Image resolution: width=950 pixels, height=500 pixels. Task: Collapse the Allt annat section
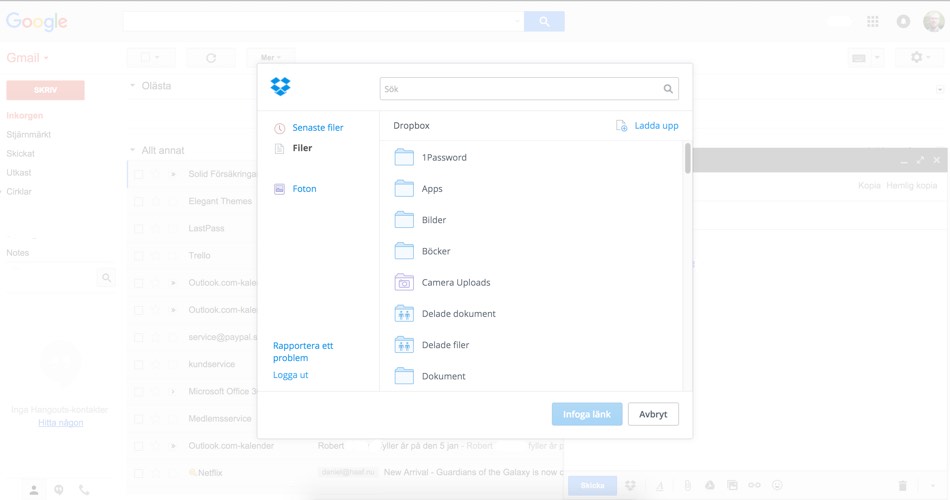click(133, 150)
